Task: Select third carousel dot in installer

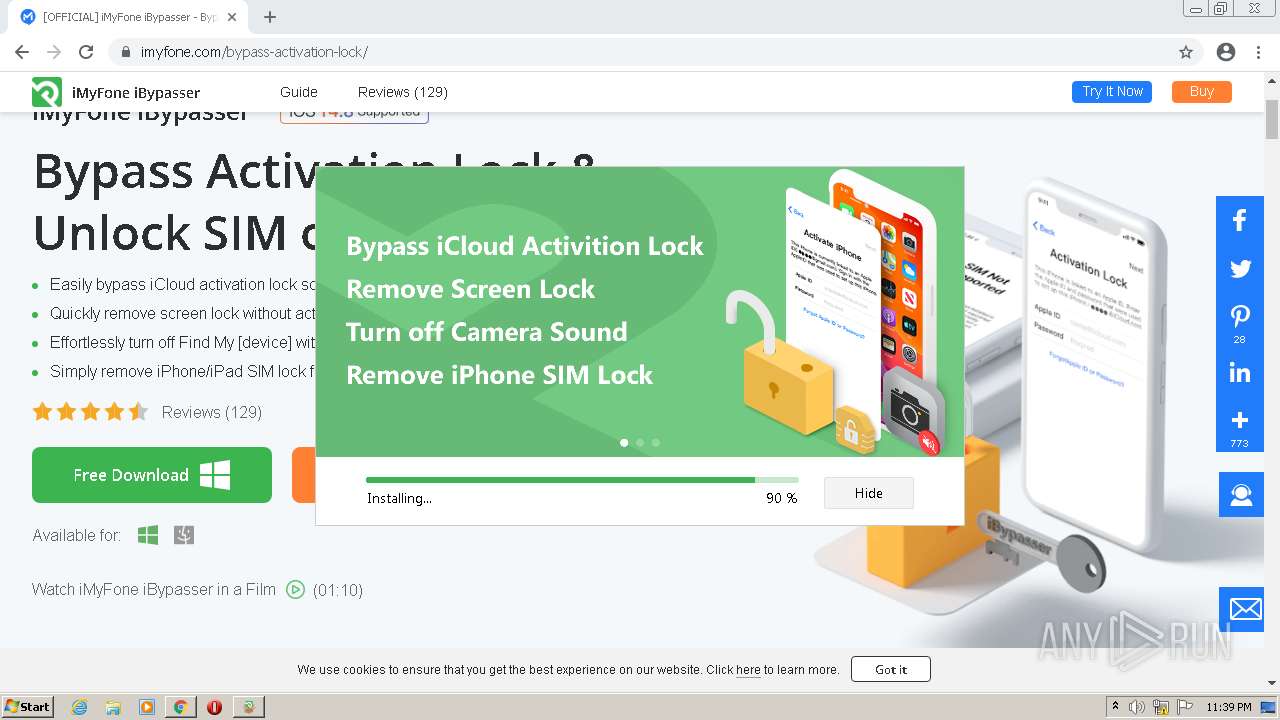Action: (x=656, y=442)
